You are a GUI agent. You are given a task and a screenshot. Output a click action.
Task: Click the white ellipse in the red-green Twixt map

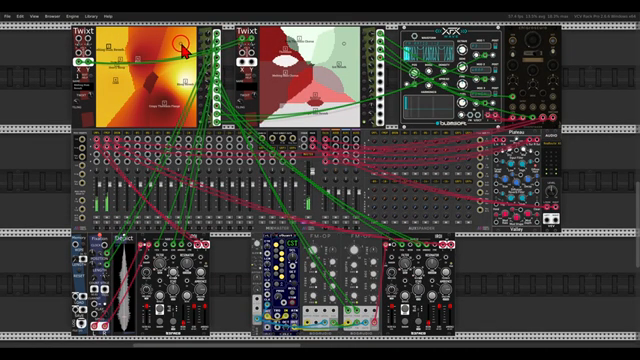coord(285,61)
